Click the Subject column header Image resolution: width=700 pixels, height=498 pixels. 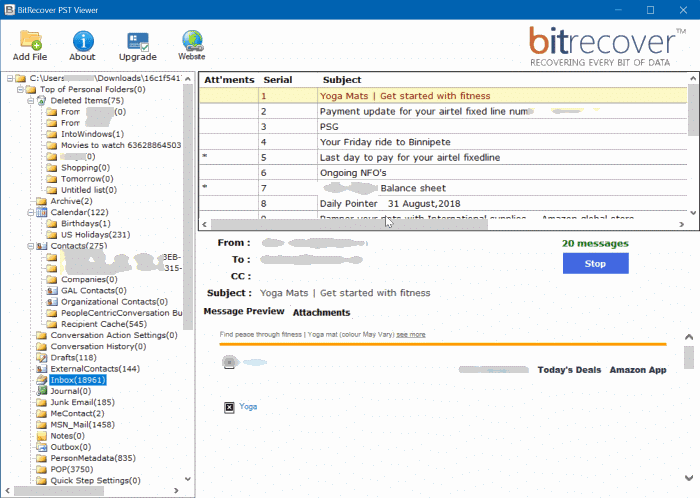pyautogui.click(x=341, y=79)
